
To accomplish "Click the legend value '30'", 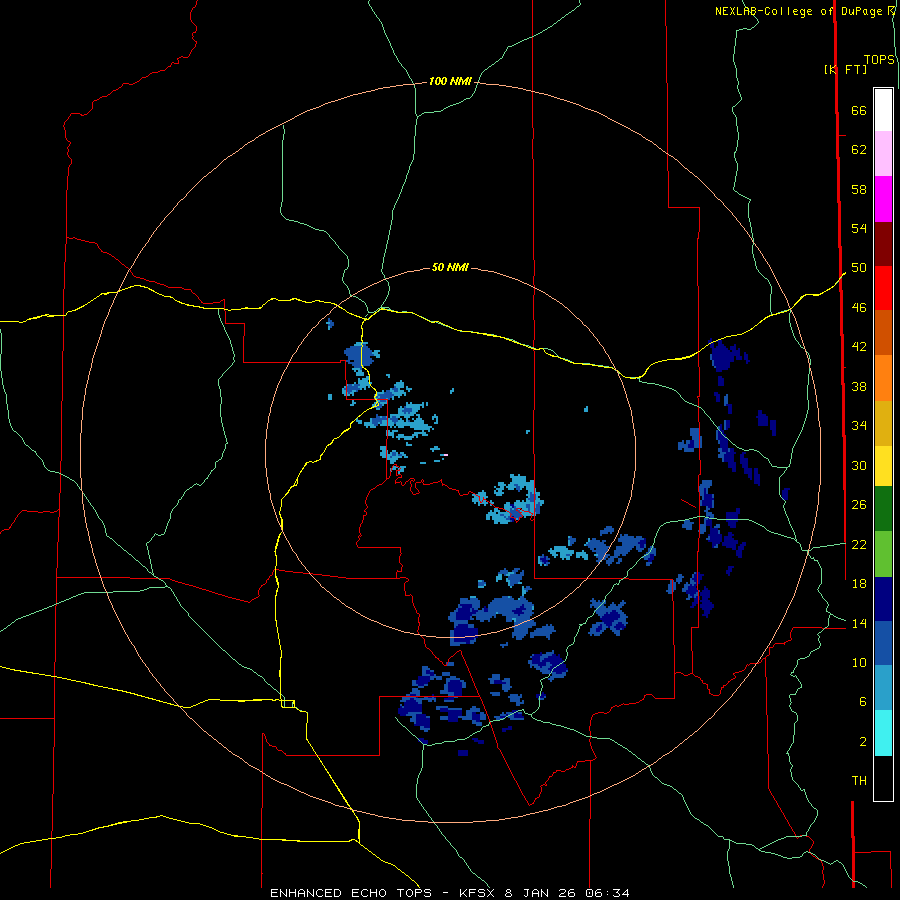I will pyautogui.click(x=859, y=465).
